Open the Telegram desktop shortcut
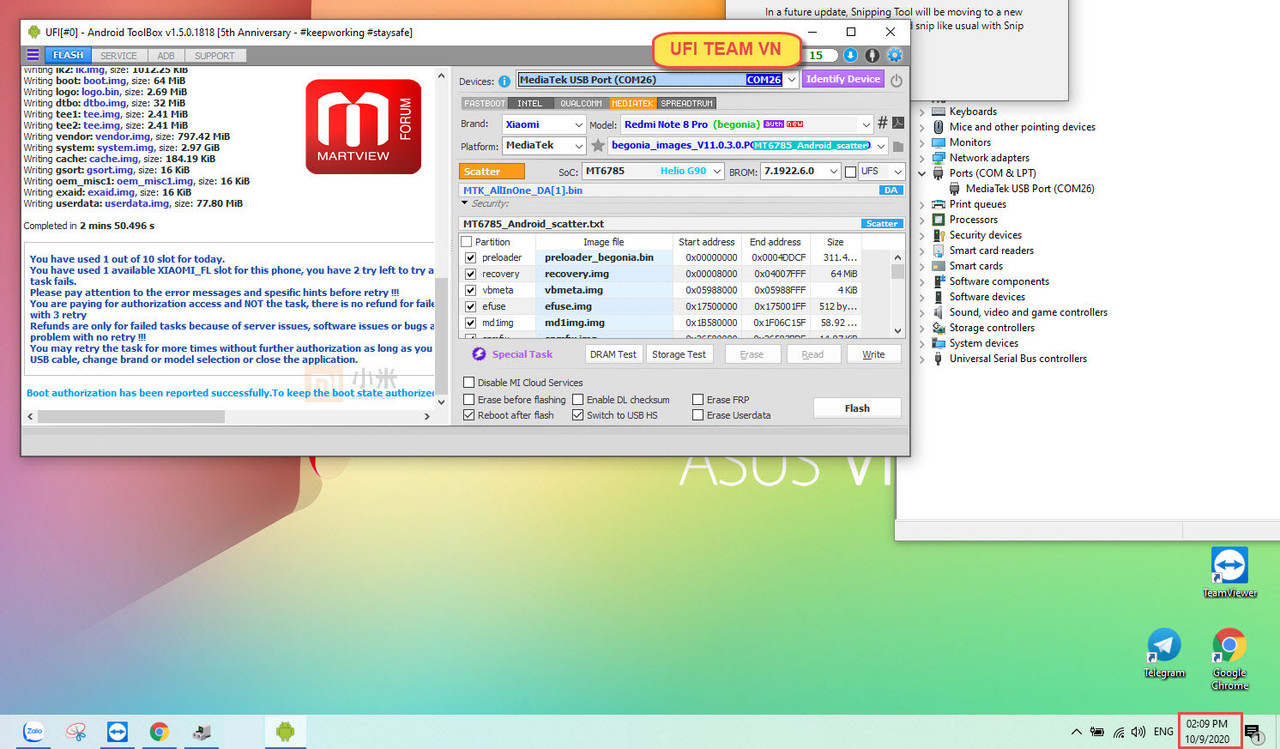The image size is (1280, 749). pos(1163,653)
